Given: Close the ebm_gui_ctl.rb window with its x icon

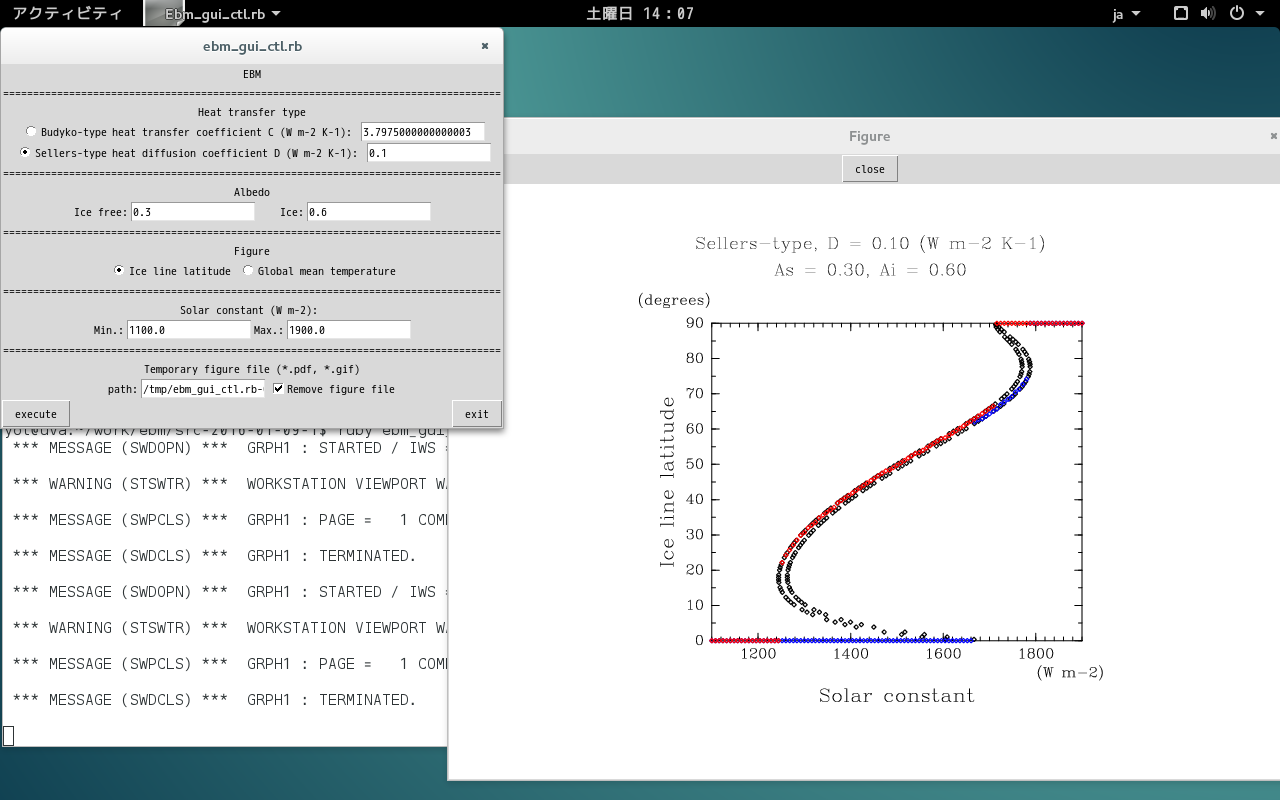Looking at the screenshot, I should pos(485,46).
